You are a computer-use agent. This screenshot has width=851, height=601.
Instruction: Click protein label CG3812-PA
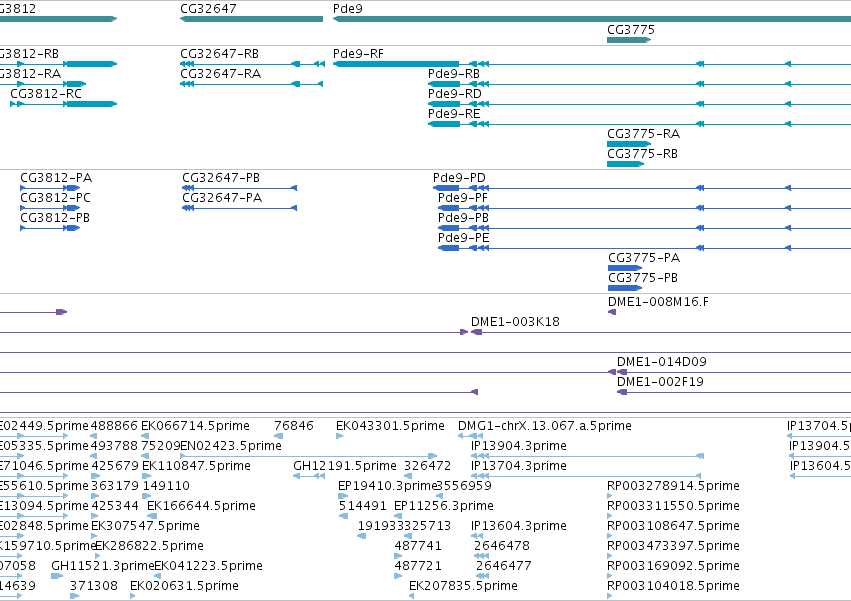coord(56,178)
